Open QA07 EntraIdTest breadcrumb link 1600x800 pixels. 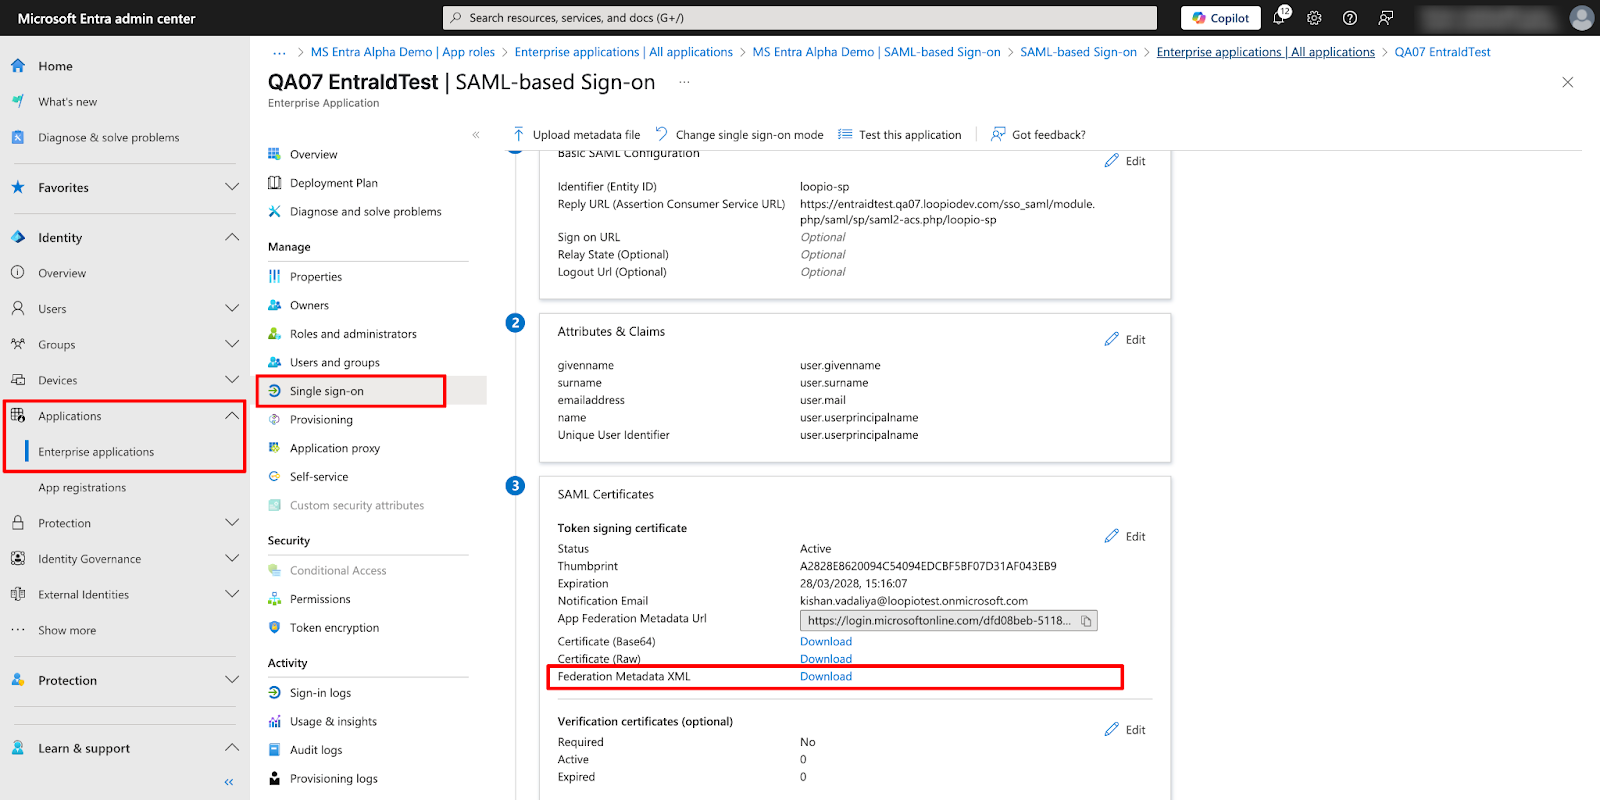coord(1442,52)
